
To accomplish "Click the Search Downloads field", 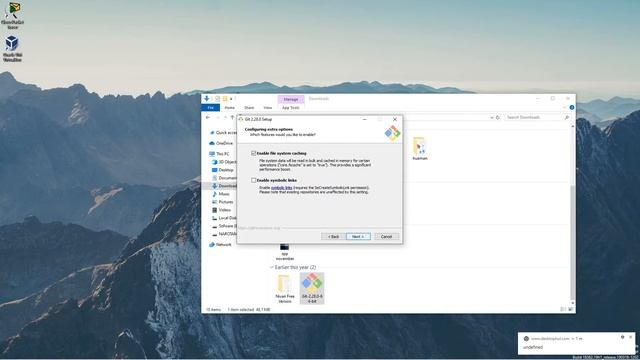I will pos(538,118).
